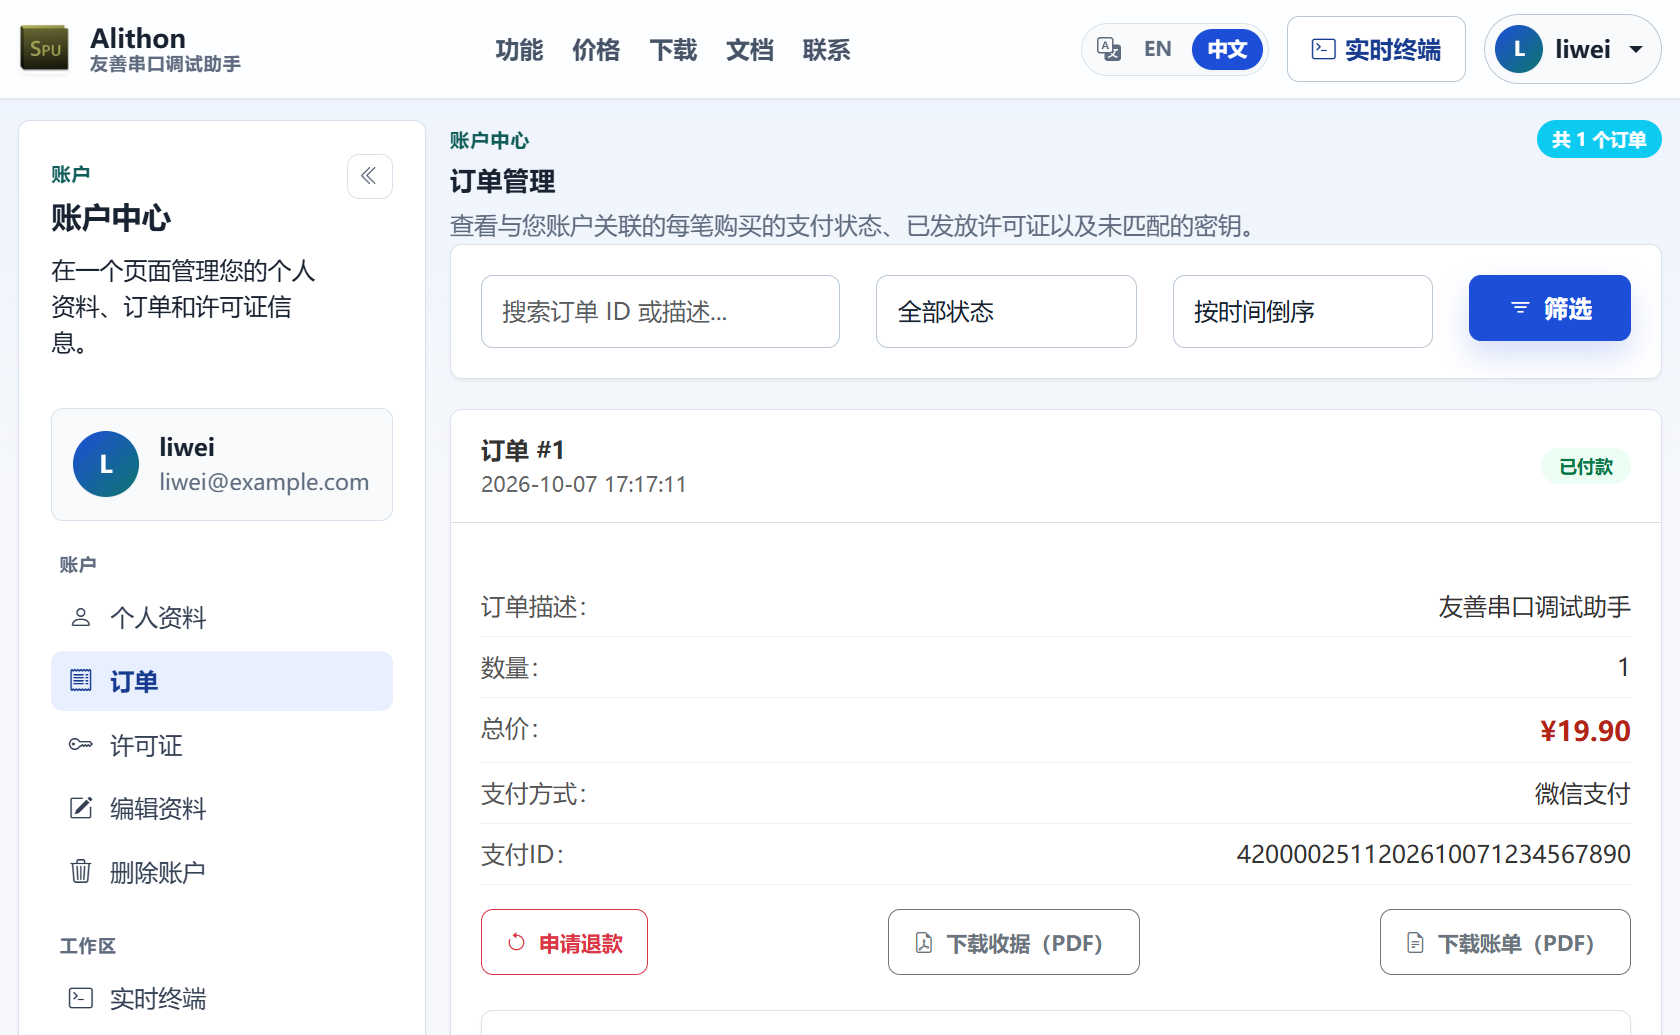Click the refund arrow icon on 申请退款

click(516, 942)
